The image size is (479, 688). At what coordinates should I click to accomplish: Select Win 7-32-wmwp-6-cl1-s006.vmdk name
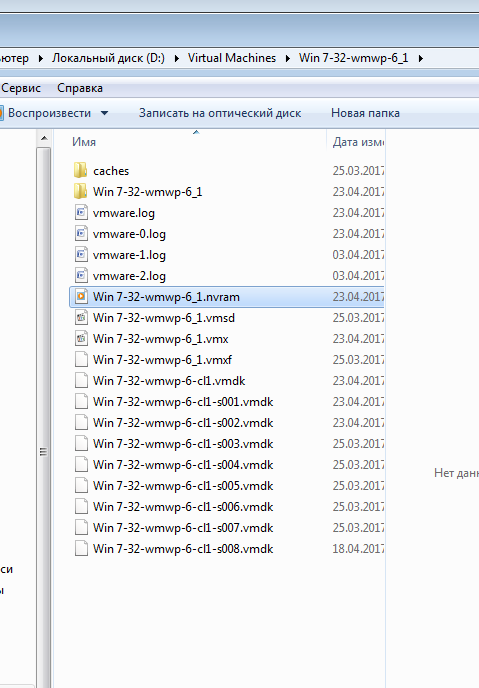point(183,508)
